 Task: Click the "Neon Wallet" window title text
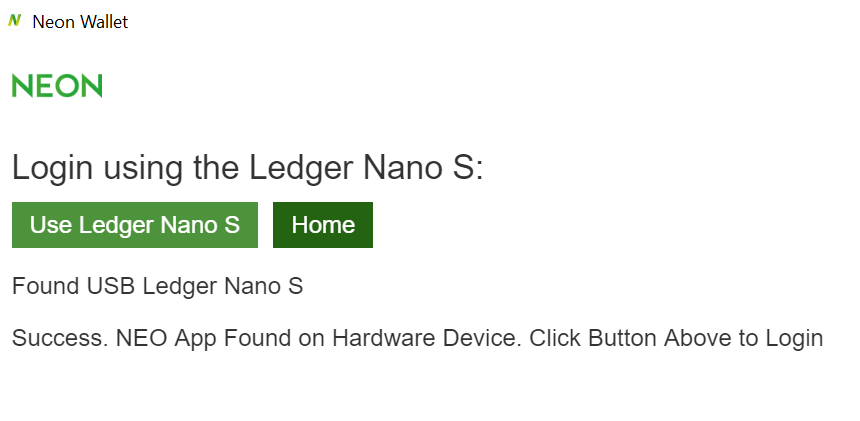pyautogui.click(x=80, y=22)
